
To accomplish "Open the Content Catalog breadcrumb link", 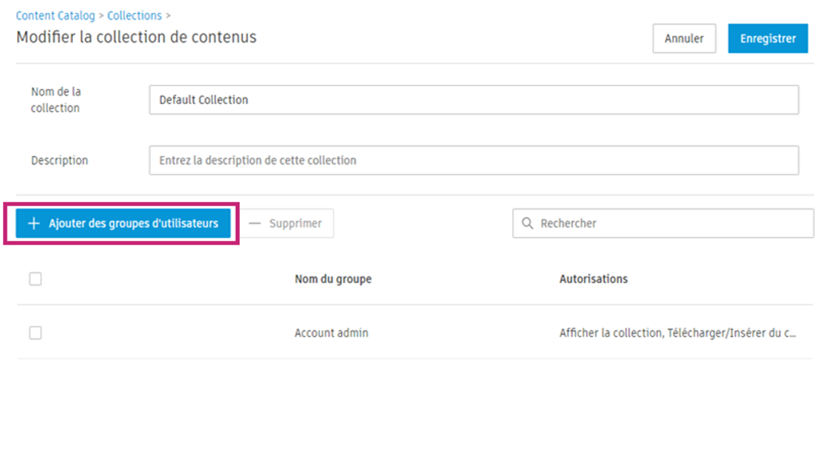I will pyautogui.click(x=55, y=16).
